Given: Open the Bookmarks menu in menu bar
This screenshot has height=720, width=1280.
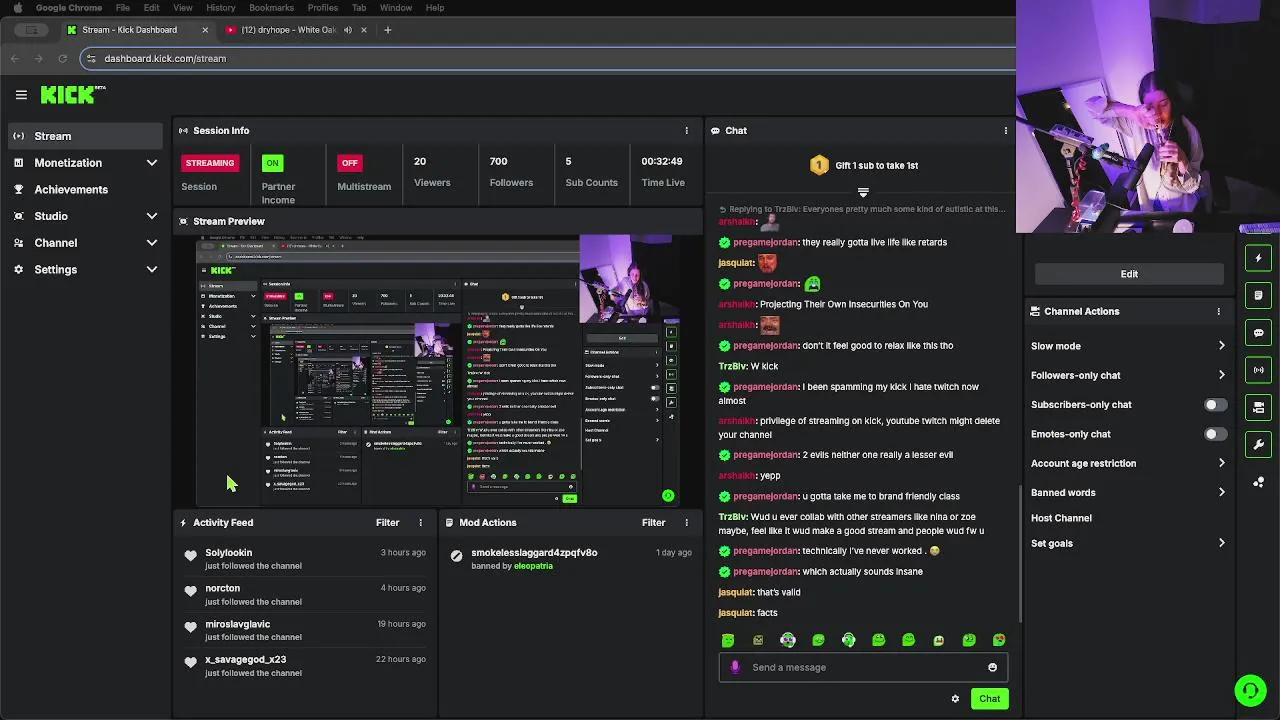Looking at the screenshot, I should pos(271,8).
